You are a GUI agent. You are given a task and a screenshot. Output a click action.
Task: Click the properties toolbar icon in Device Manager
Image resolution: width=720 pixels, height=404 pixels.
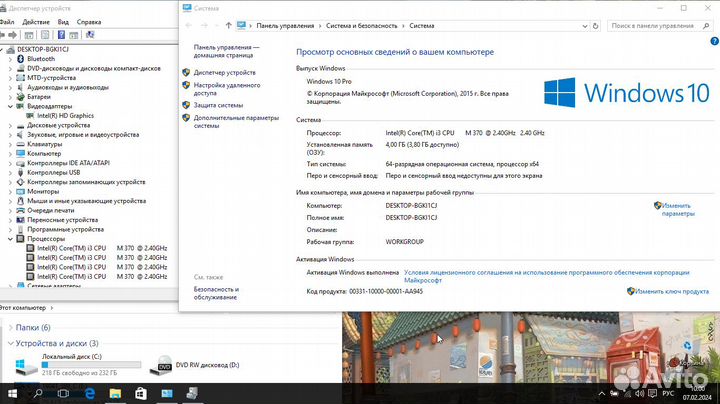45,35
